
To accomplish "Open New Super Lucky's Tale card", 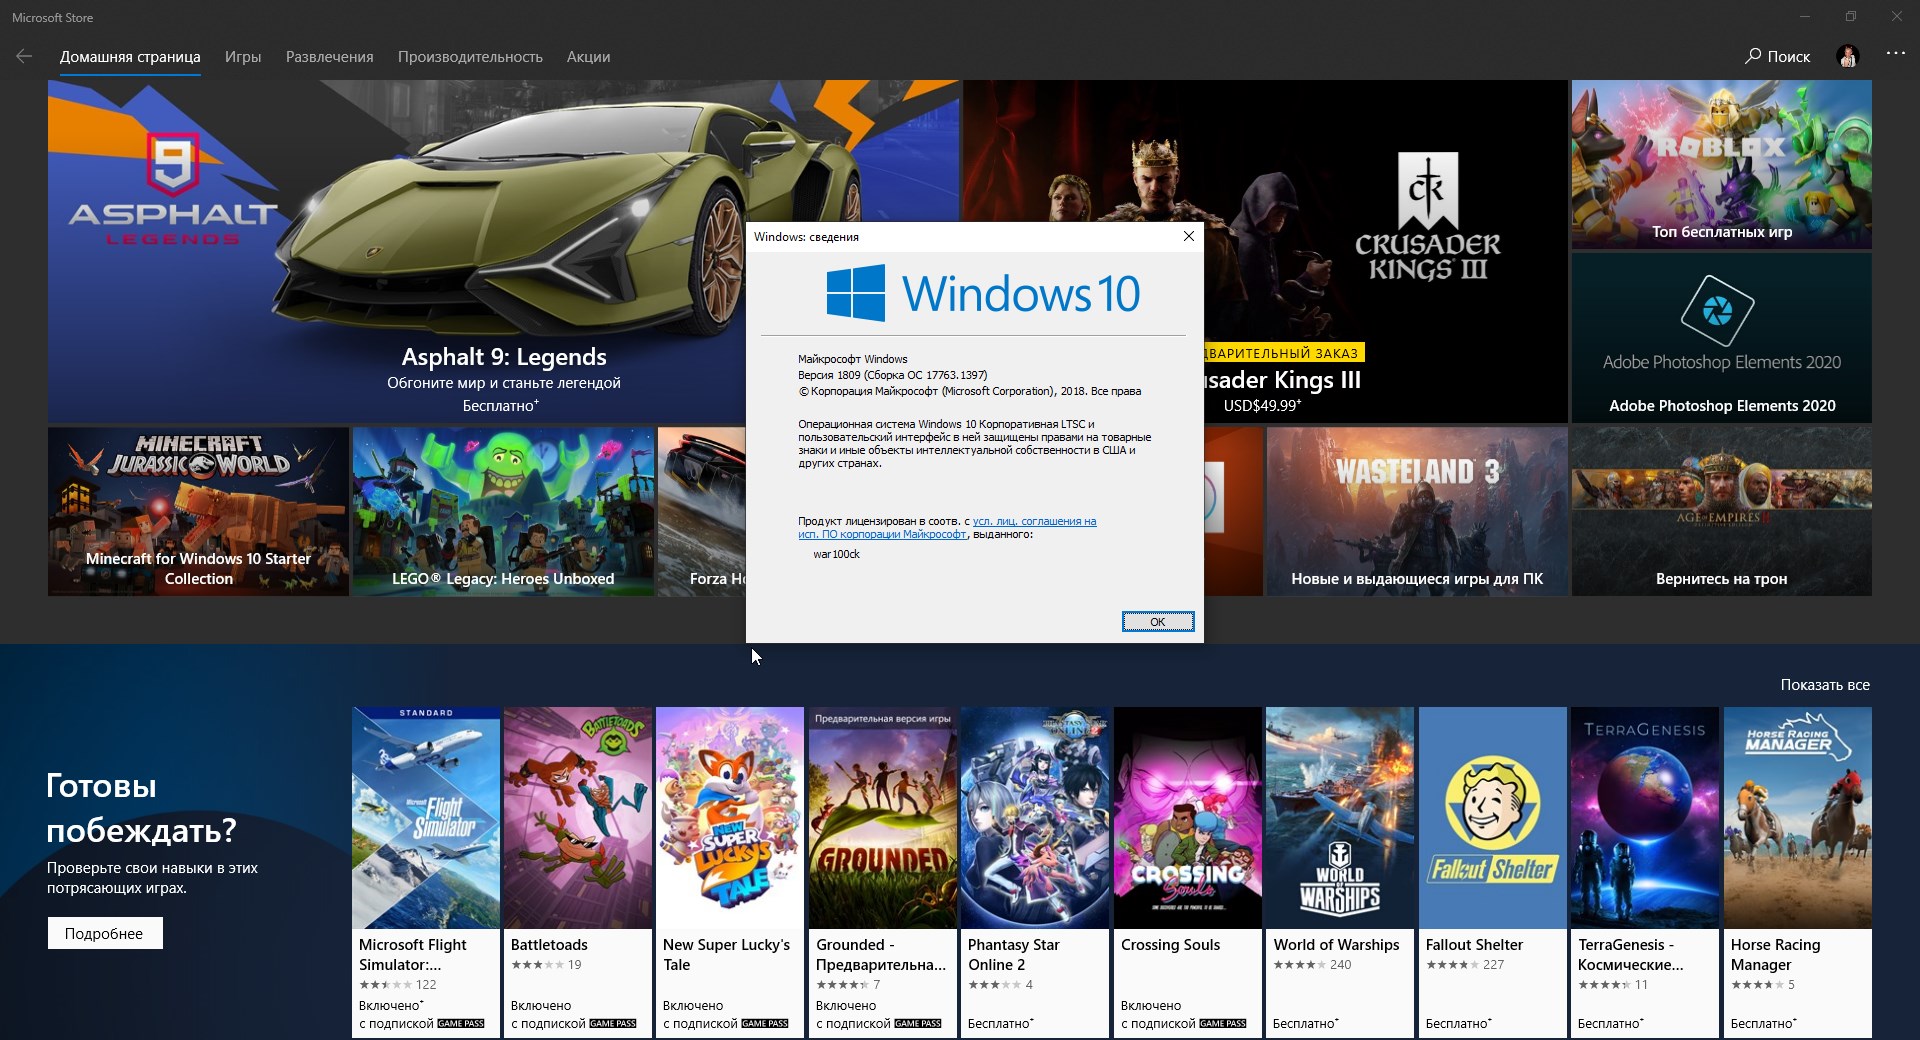I will (730, 872).
